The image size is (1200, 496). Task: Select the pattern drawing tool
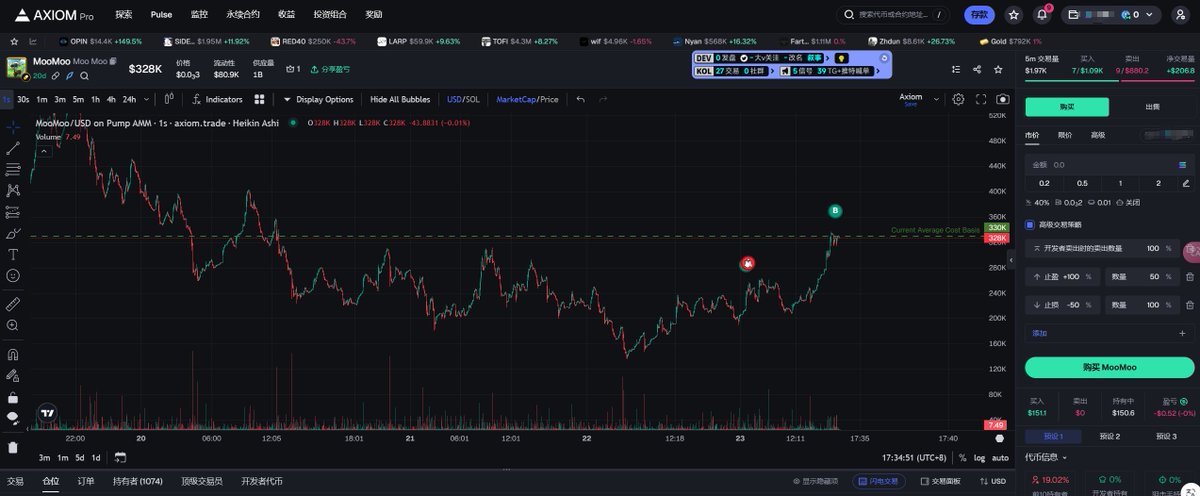(x=13, y=190)
